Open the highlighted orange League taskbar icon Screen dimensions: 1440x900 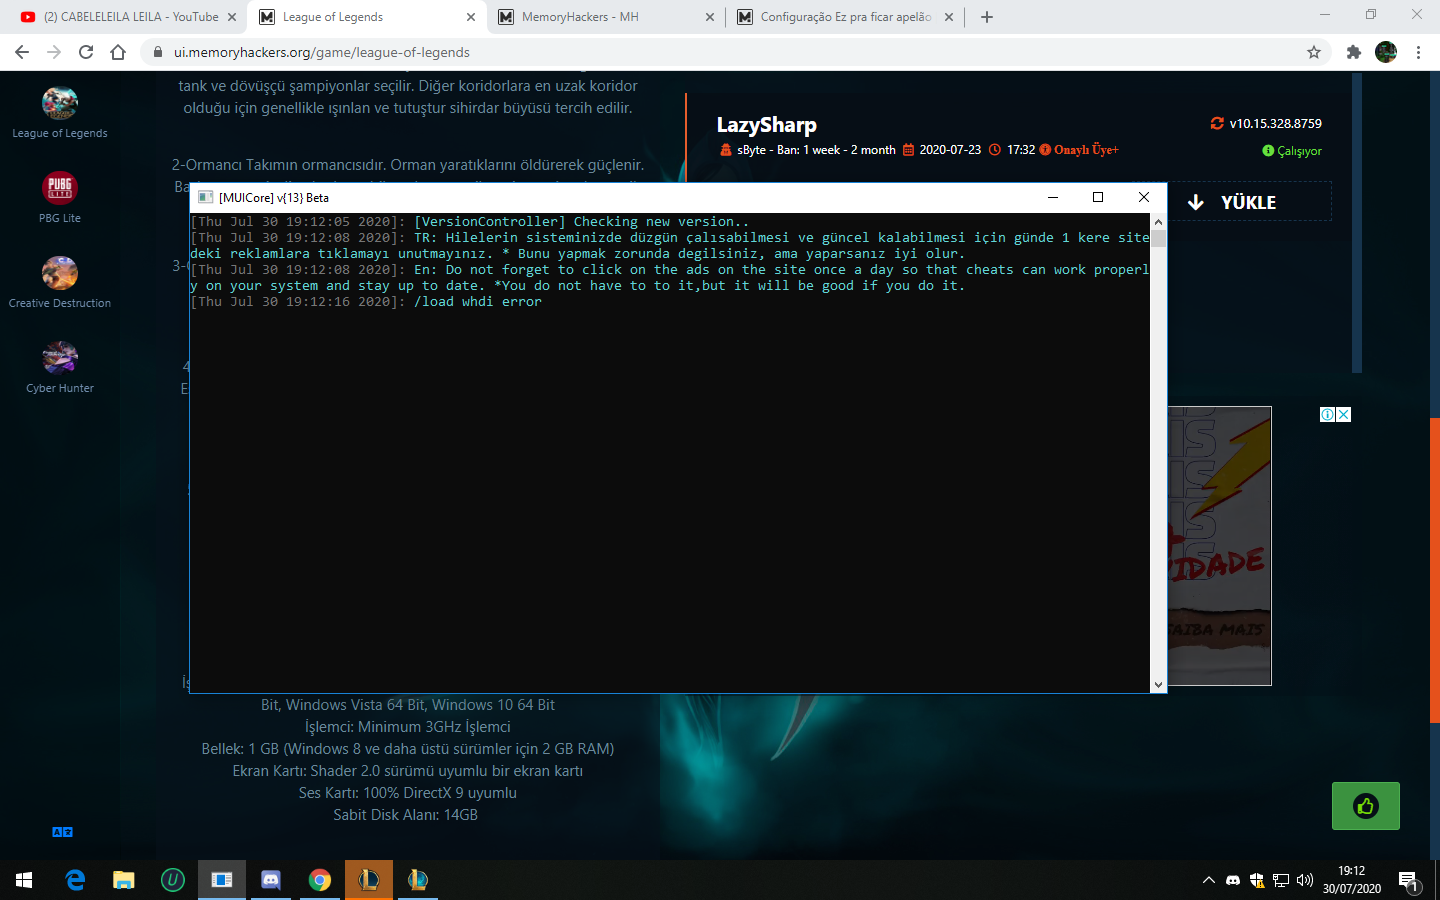(369, 880)
